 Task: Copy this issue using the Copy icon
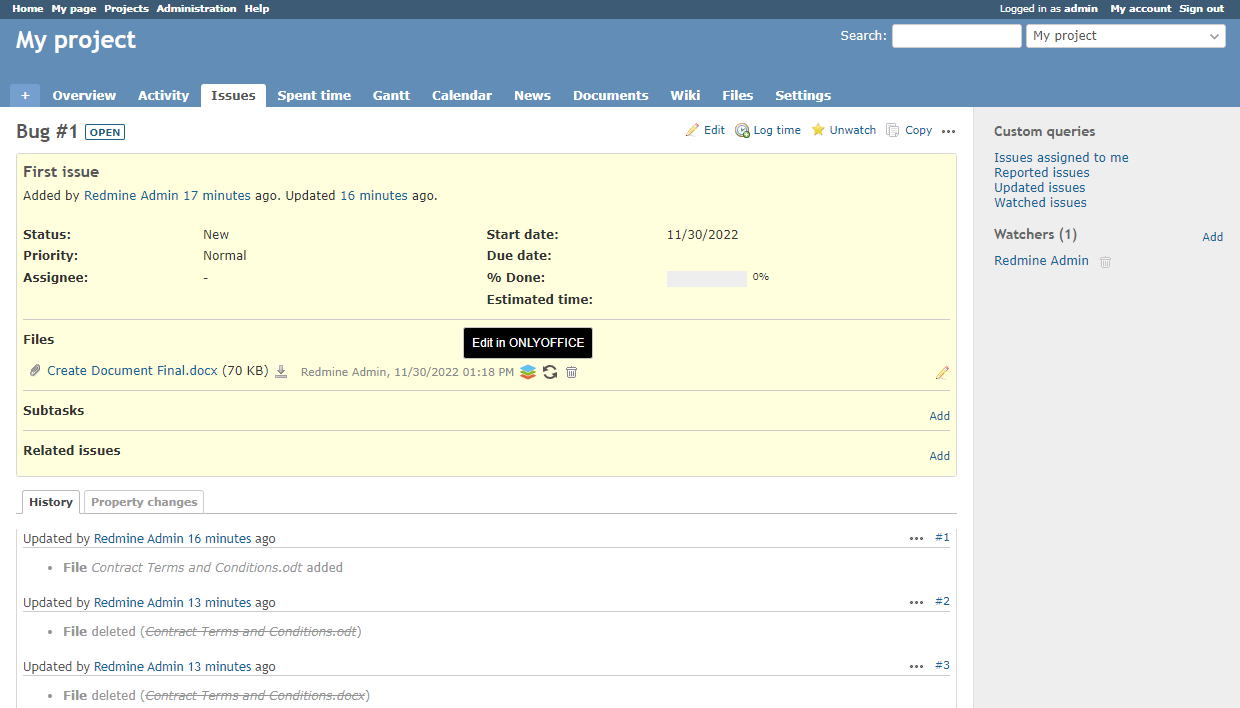[x=893, y=130]
